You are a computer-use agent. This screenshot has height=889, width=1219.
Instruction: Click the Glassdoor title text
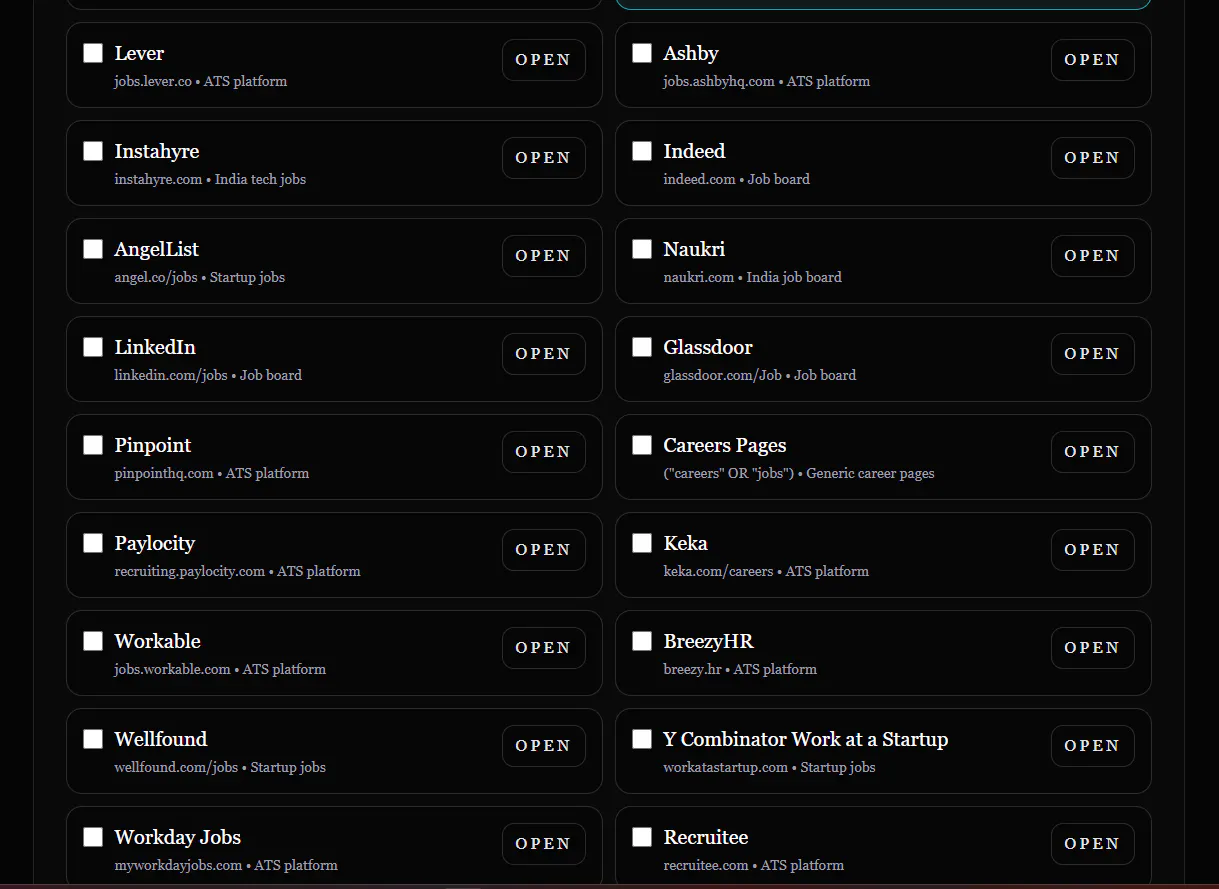point(708,347)
